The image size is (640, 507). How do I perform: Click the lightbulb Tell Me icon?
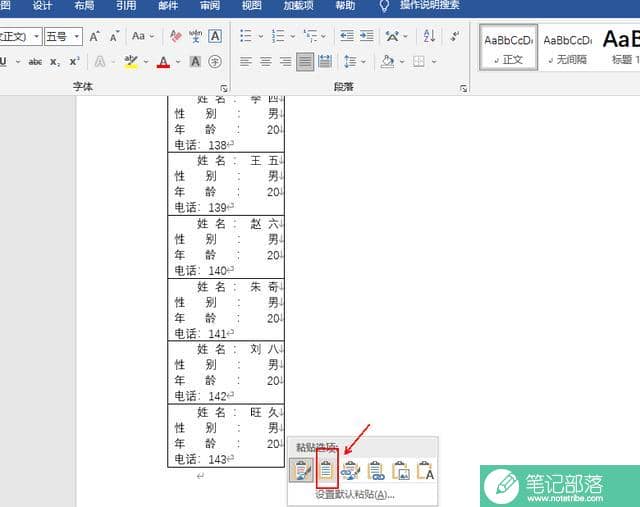384,6
